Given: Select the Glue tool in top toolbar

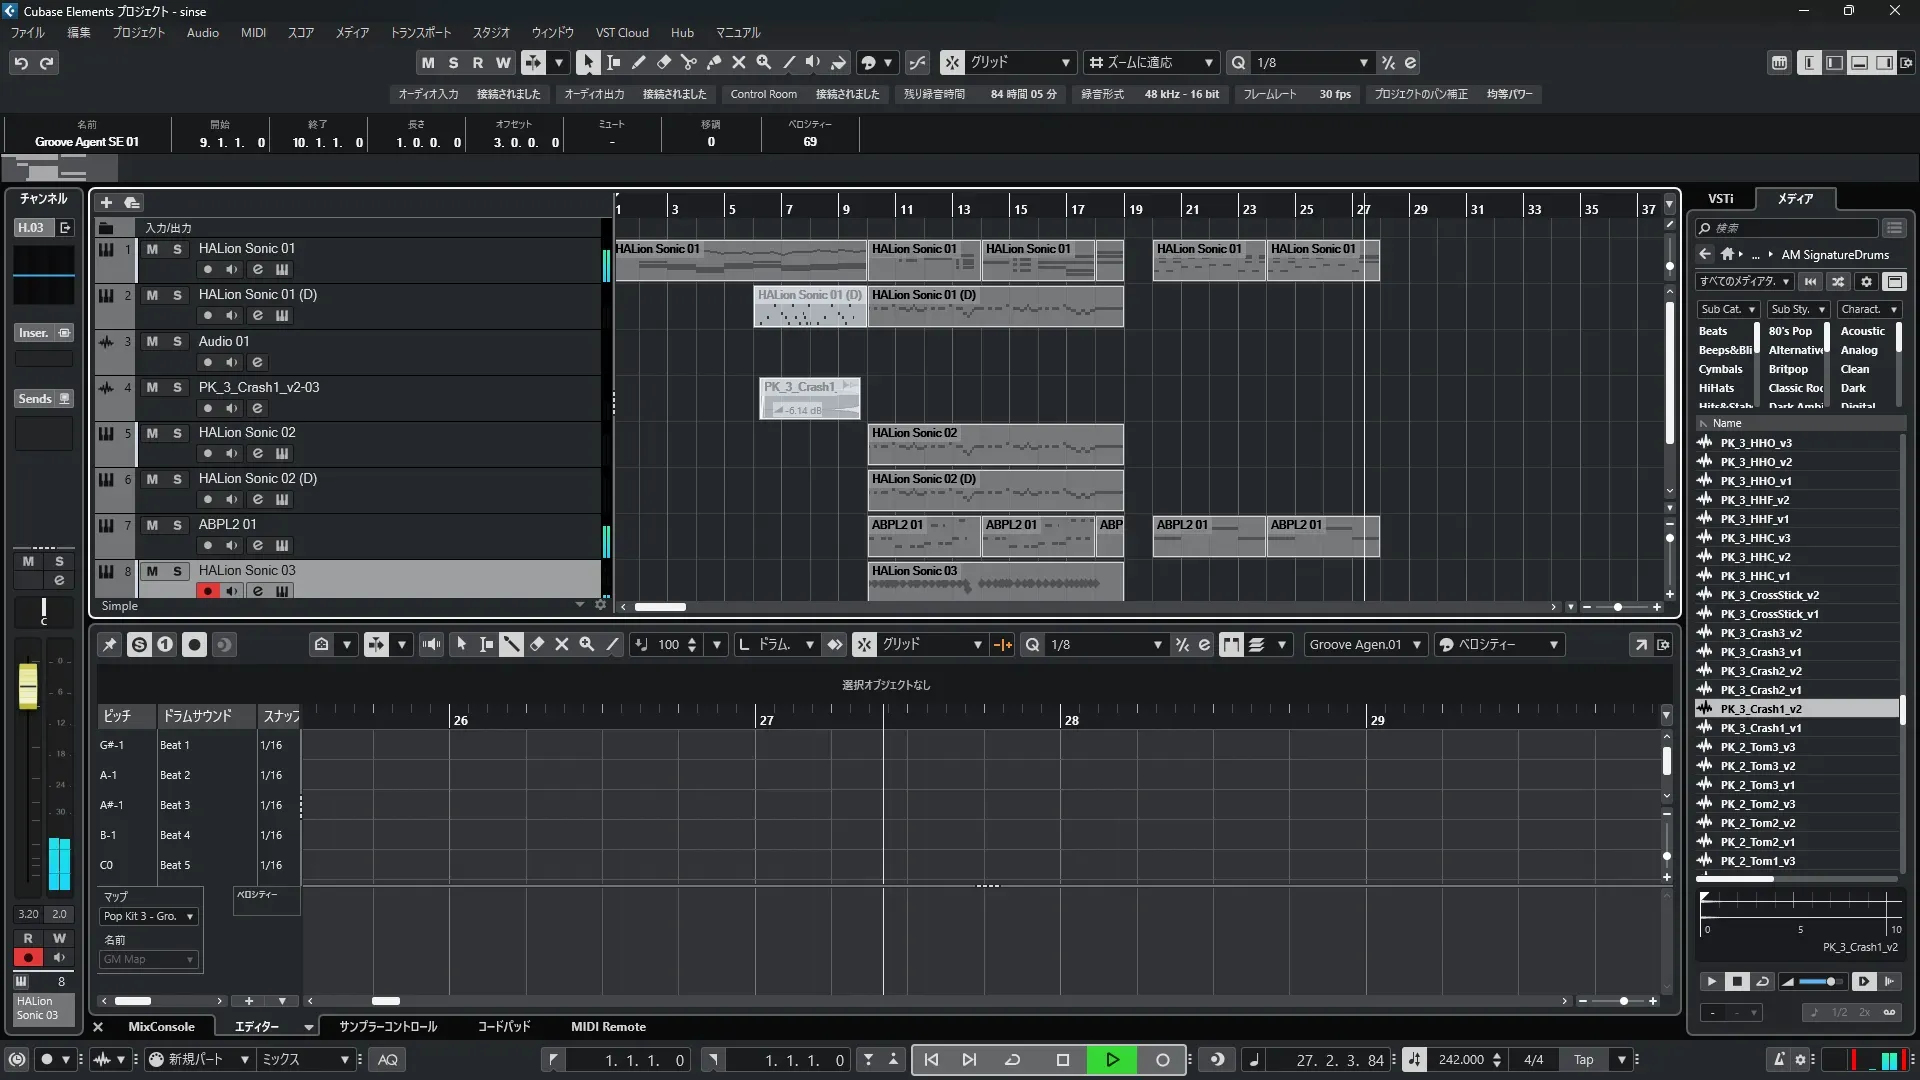Looking at the screenshot, I should [713, 62].
